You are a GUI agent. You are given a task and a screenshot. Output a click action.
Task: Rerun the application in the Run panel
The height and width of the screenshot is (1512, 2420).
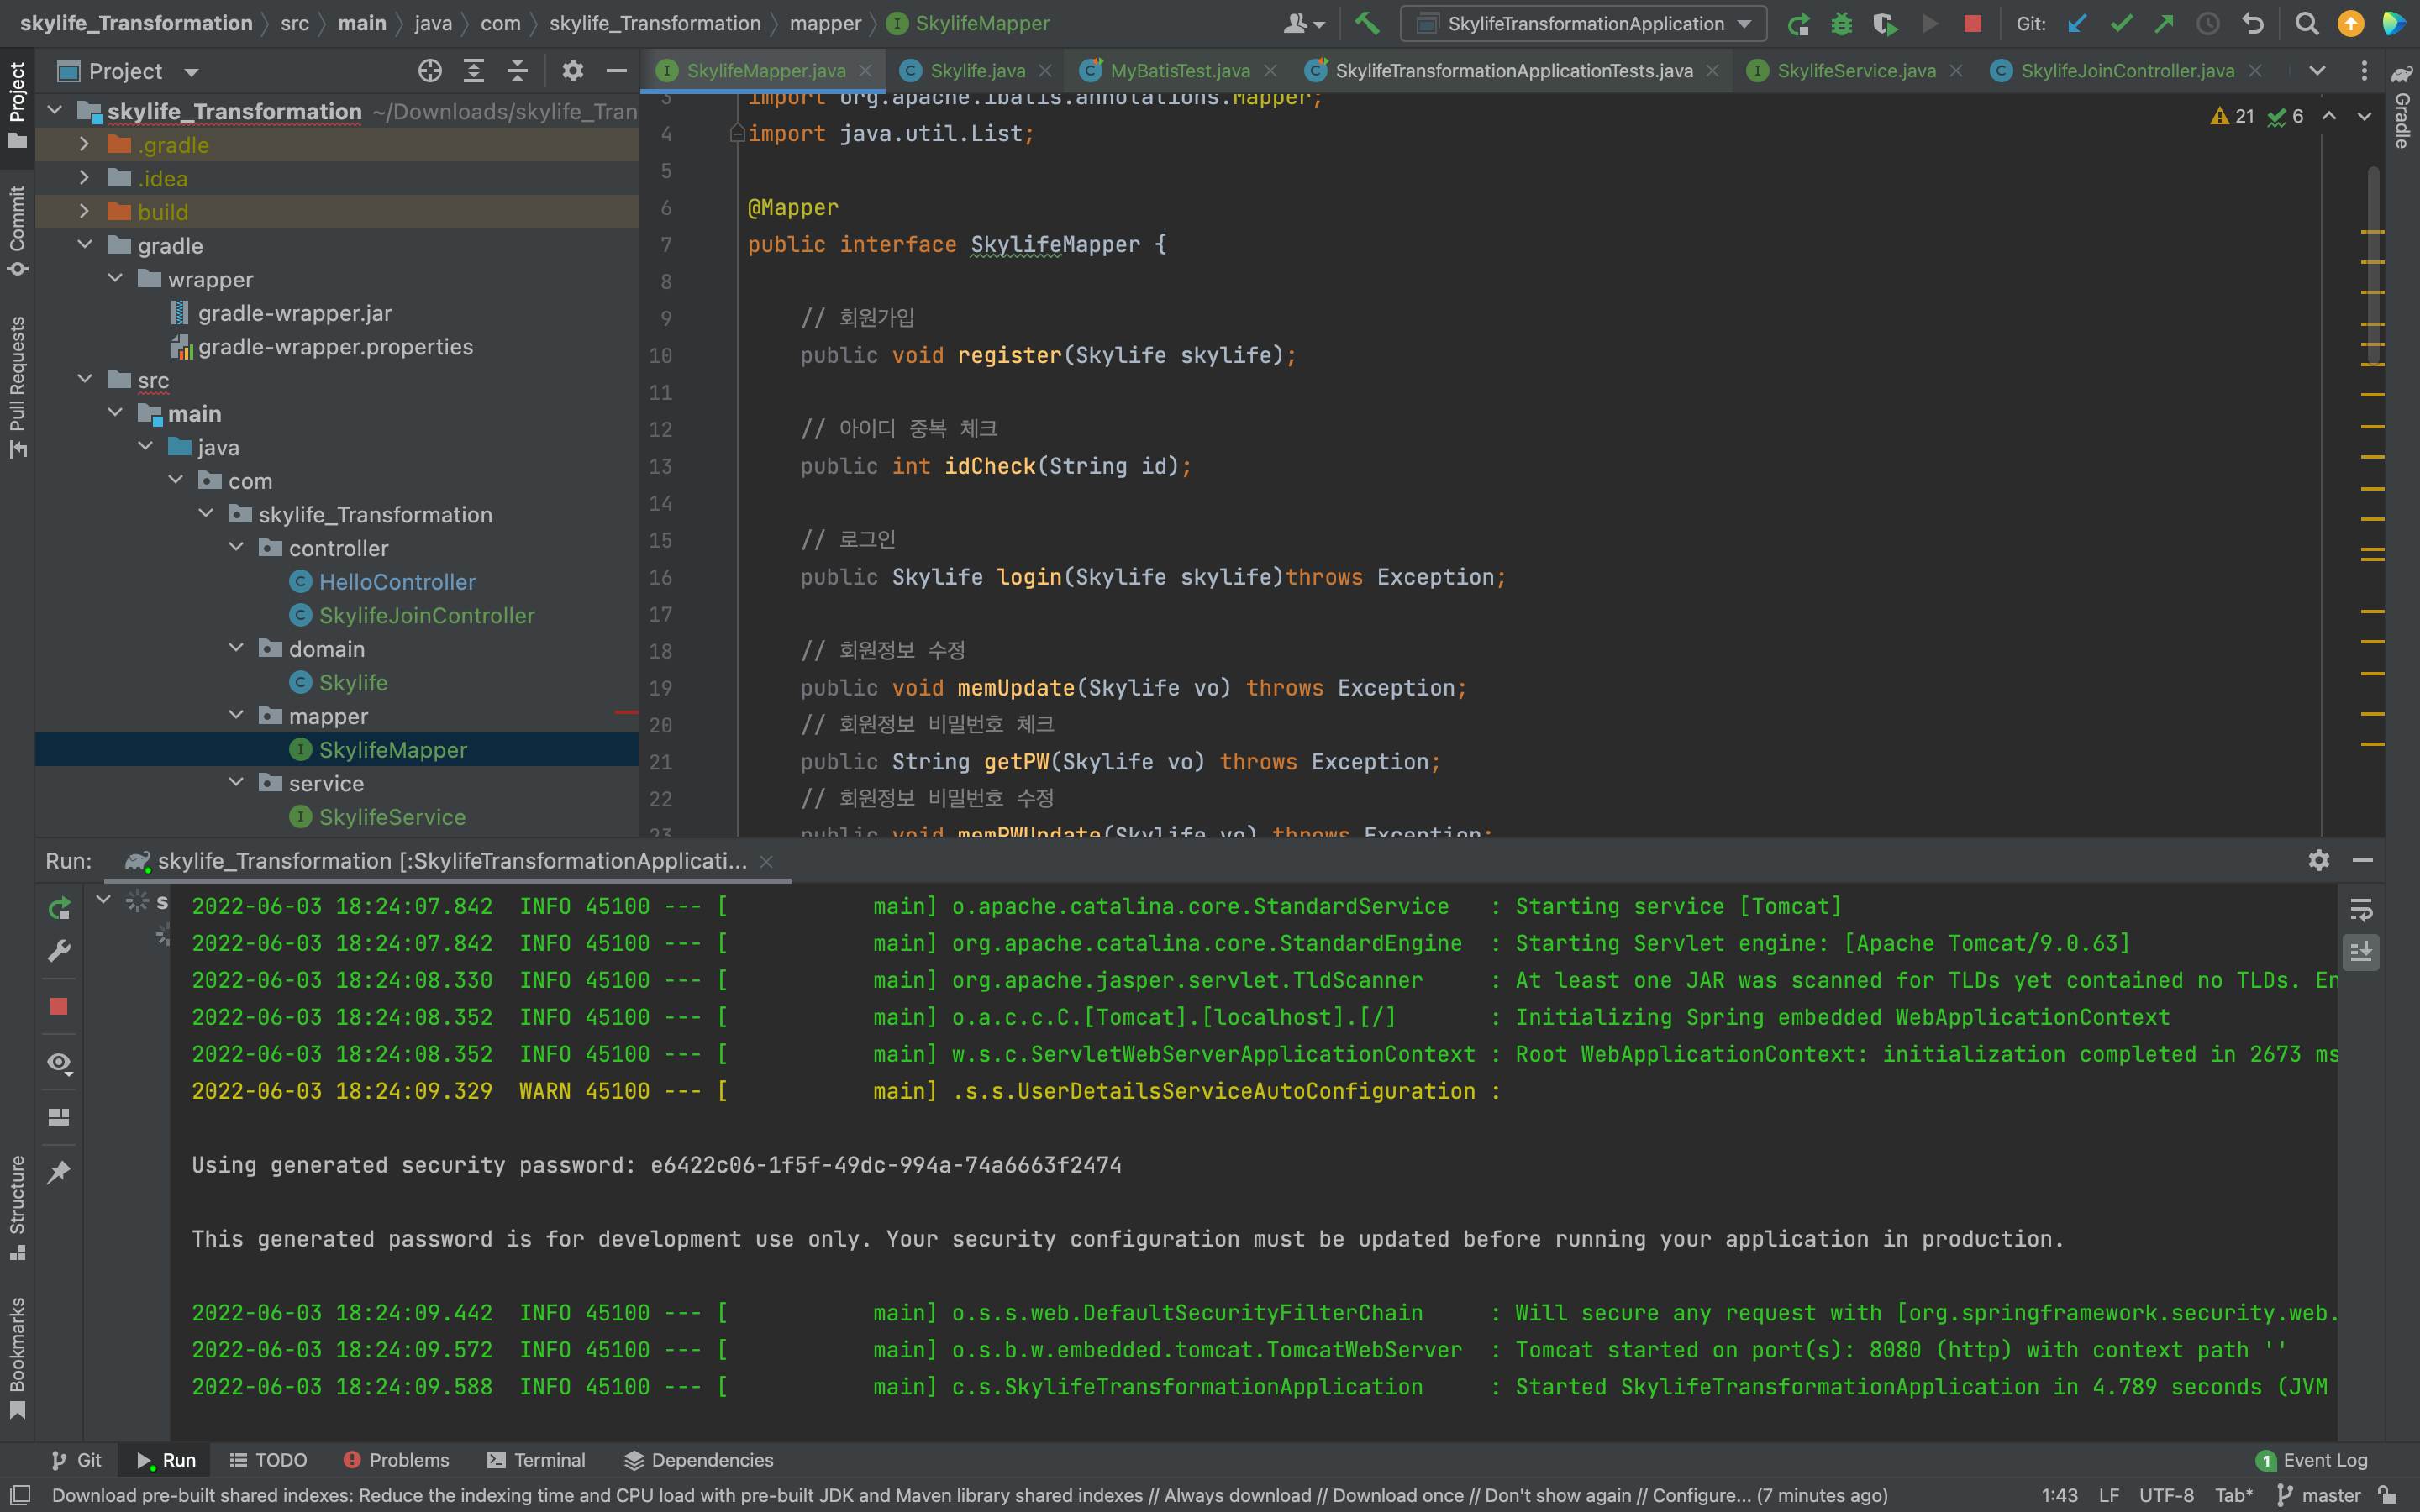(59, 908)
